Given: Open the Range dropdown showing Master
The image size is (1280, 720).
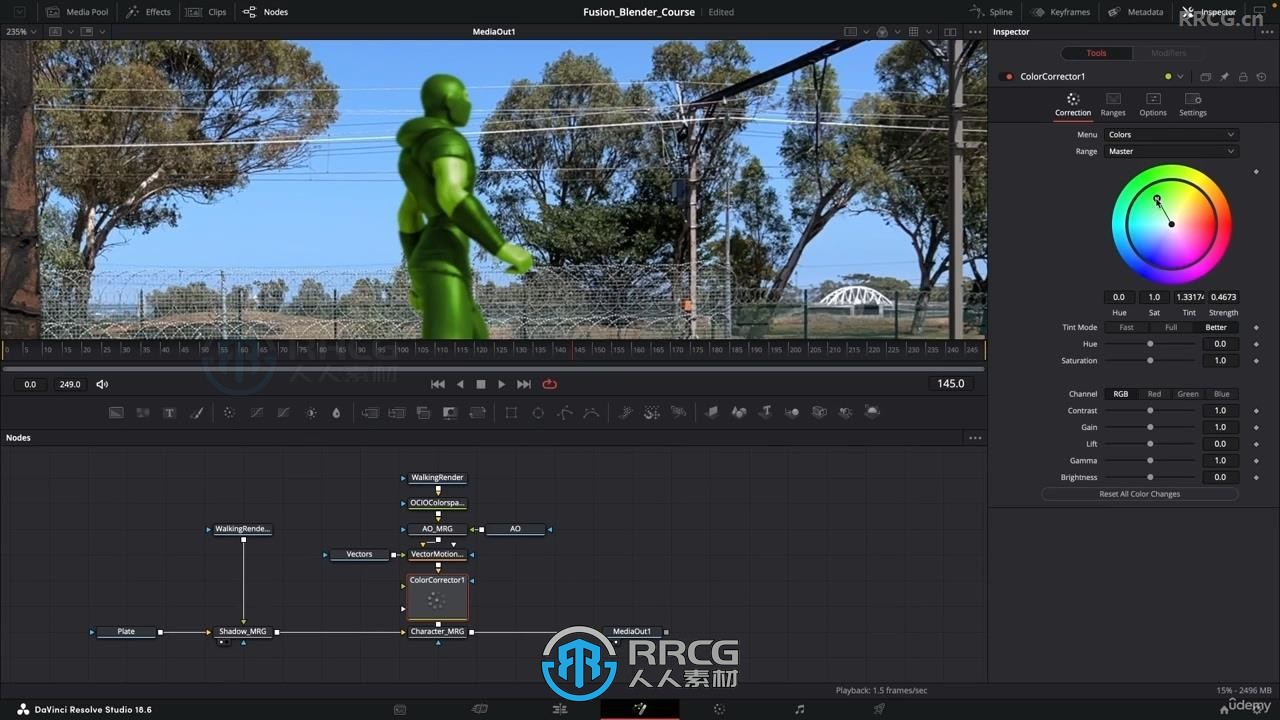Looking at the screenshot, I should pos(1171,152).
